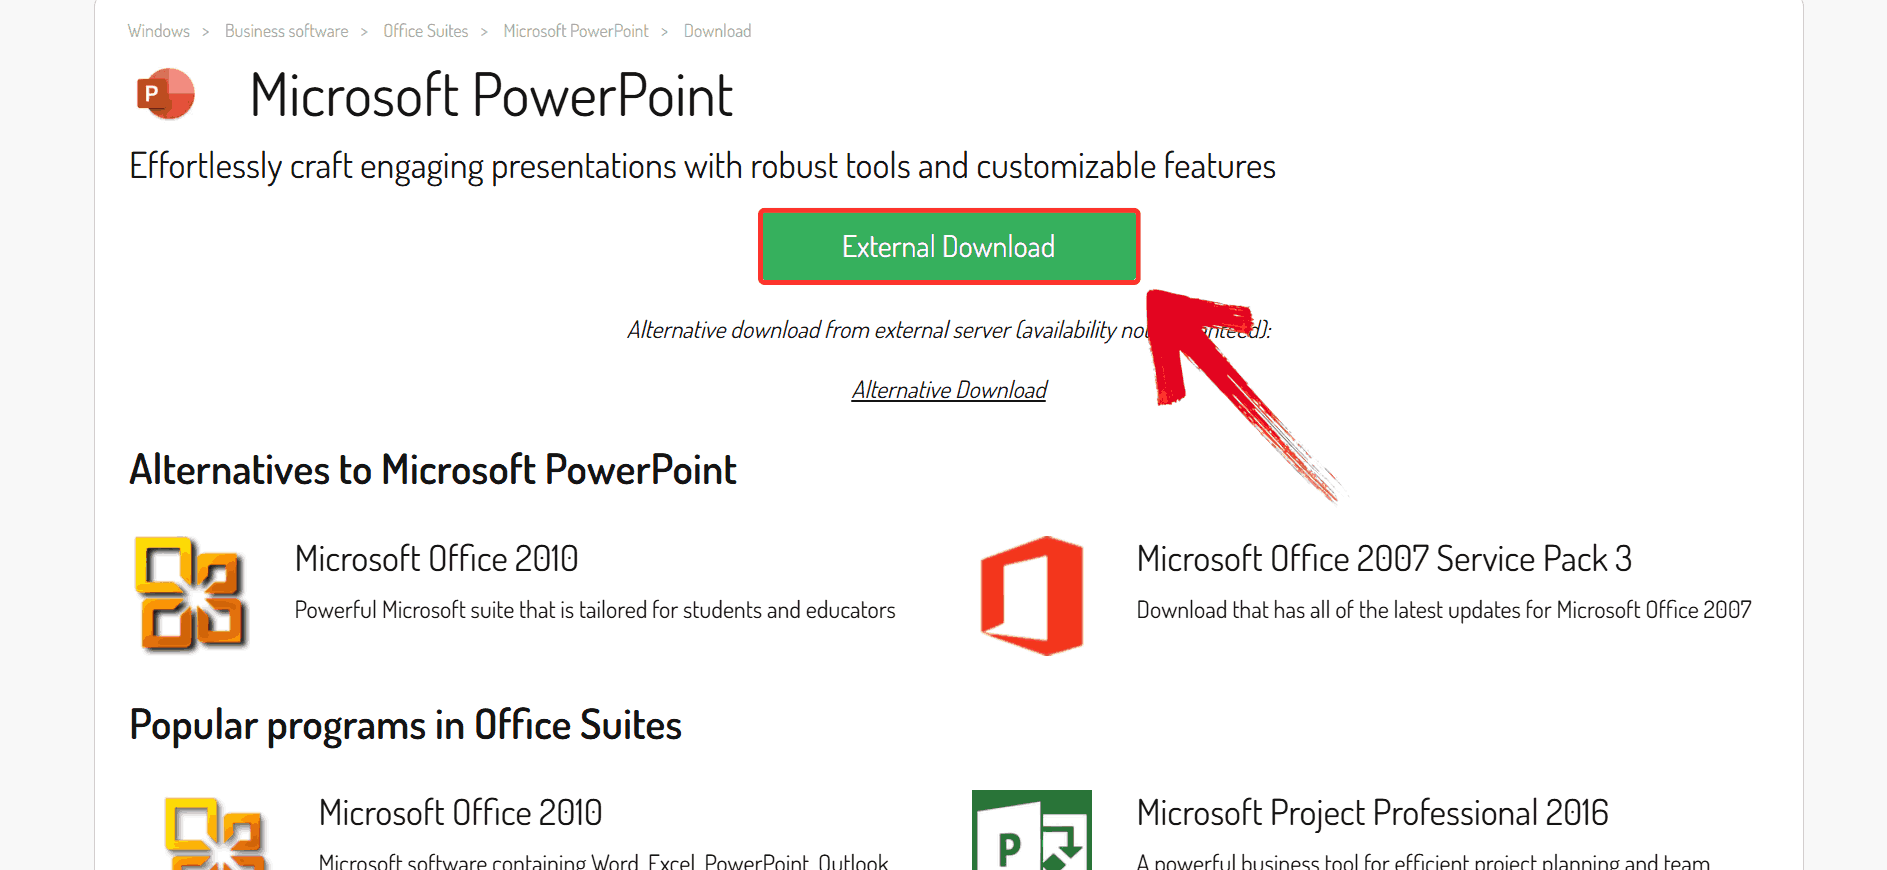Click the green Microsoft Project Professional icon
Image resolution: width=1887 pixels, height=870 pixels.
(1032, 830)
